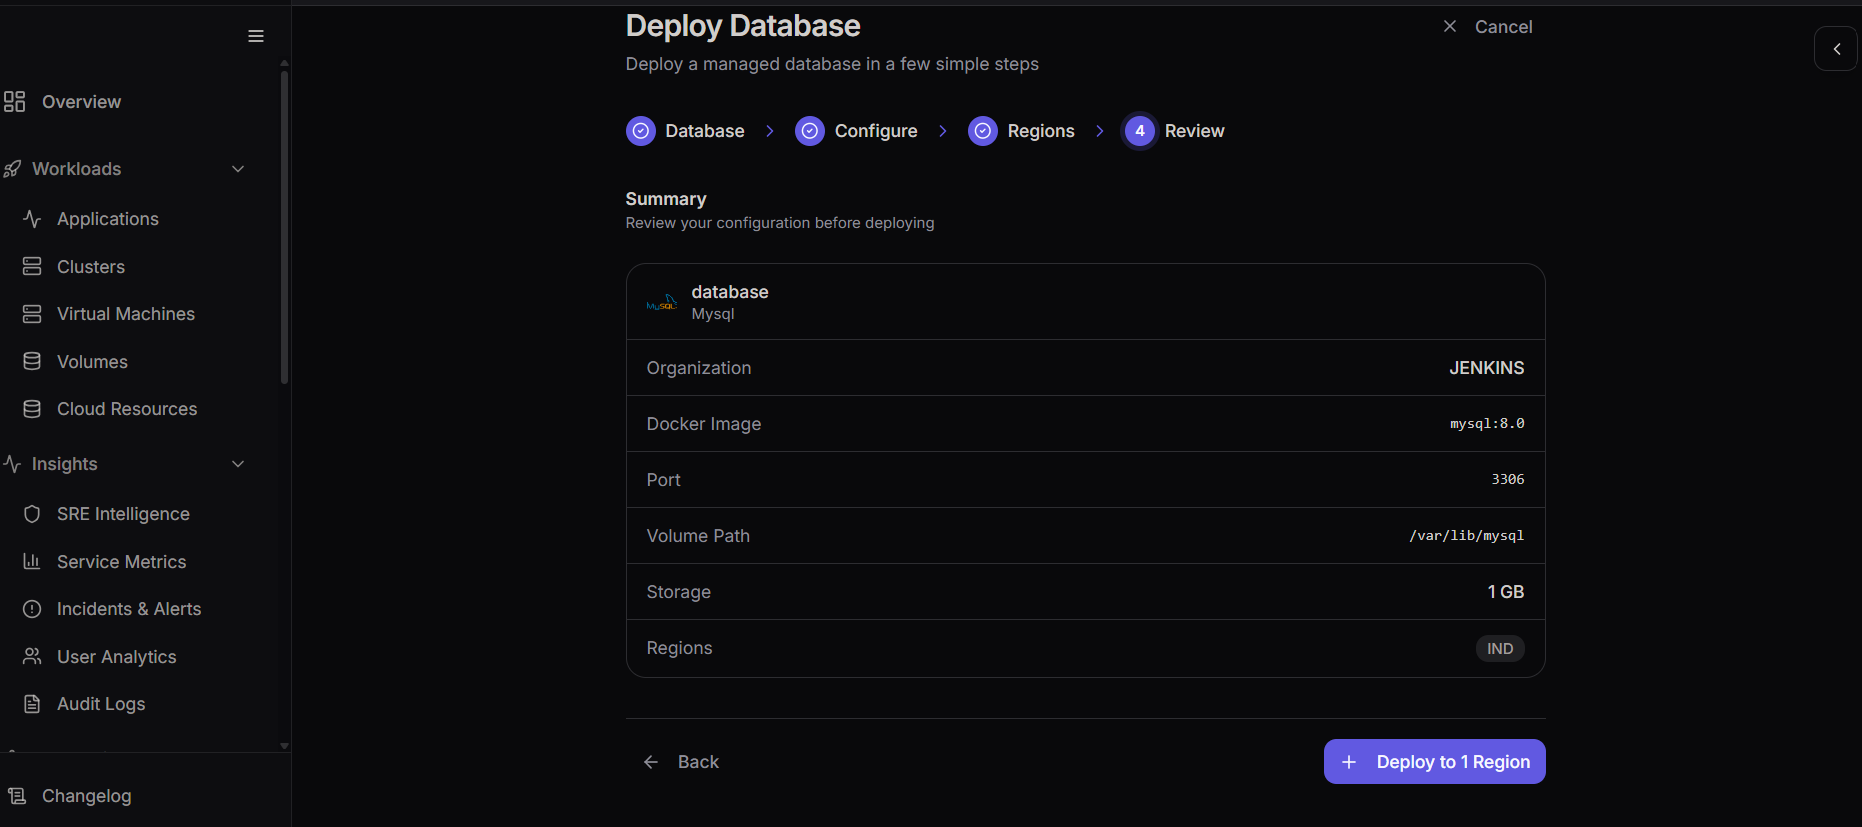Open the Changelog link
The height and width of the screenshot is (827, 1862).
point(86,796)
